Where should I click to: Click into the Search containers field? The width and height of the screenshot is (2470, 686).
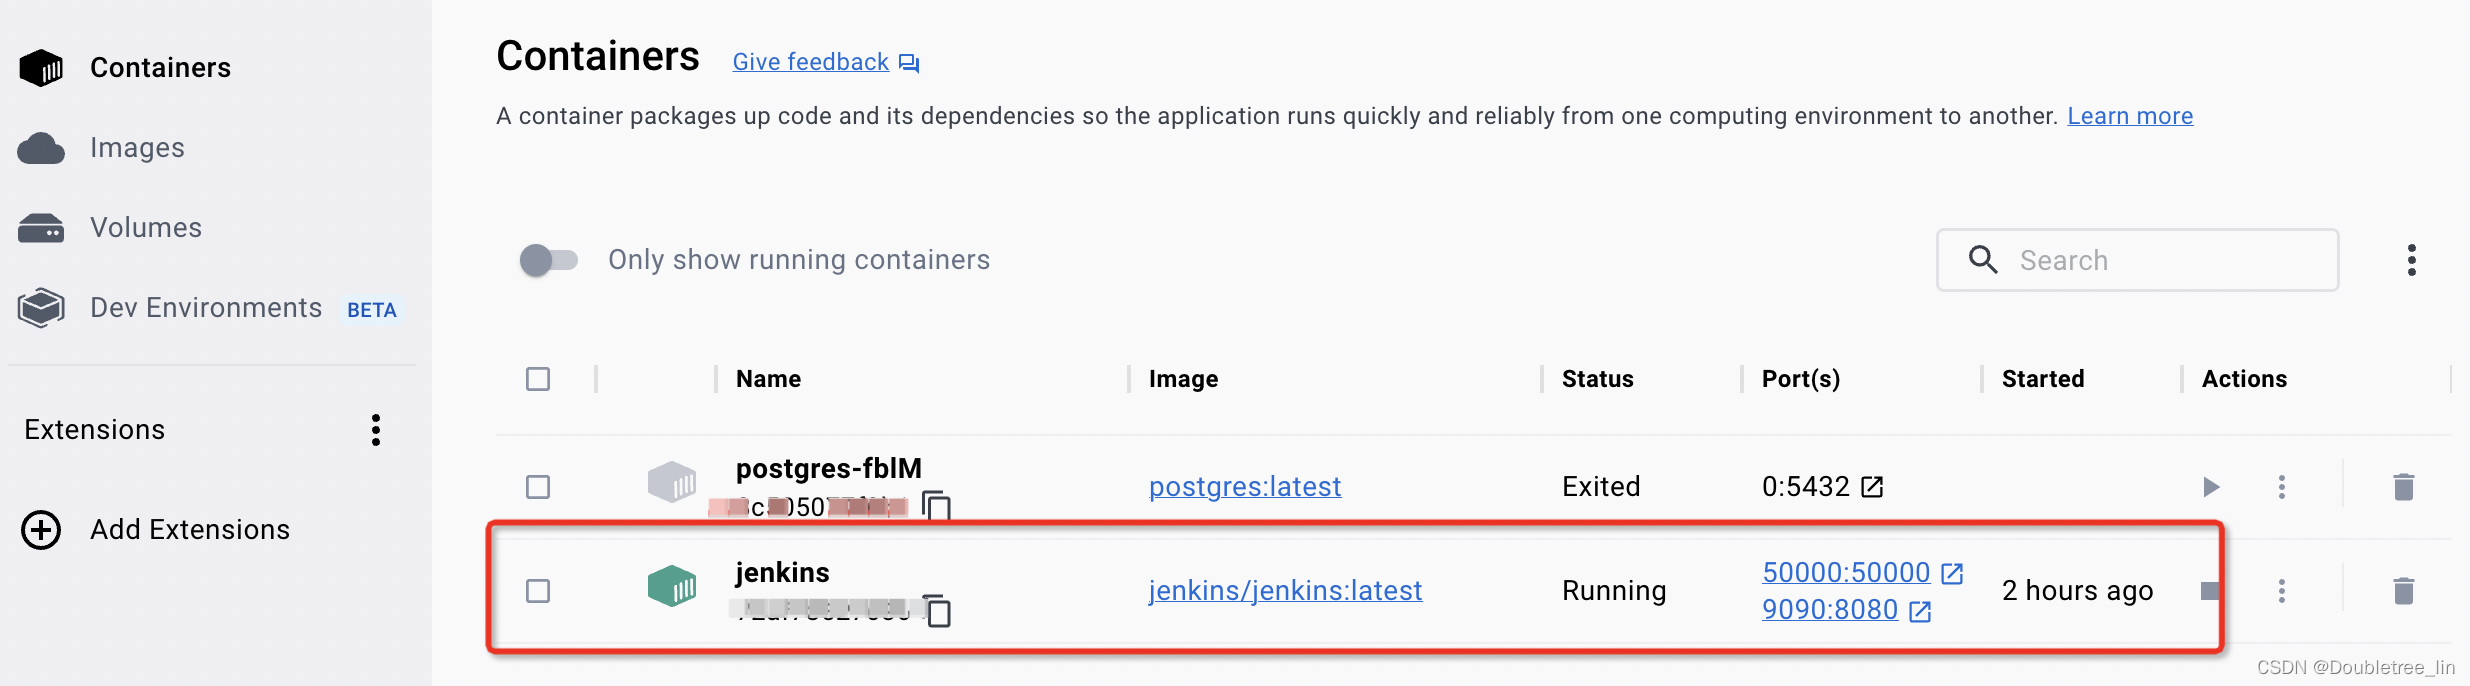2137,260
